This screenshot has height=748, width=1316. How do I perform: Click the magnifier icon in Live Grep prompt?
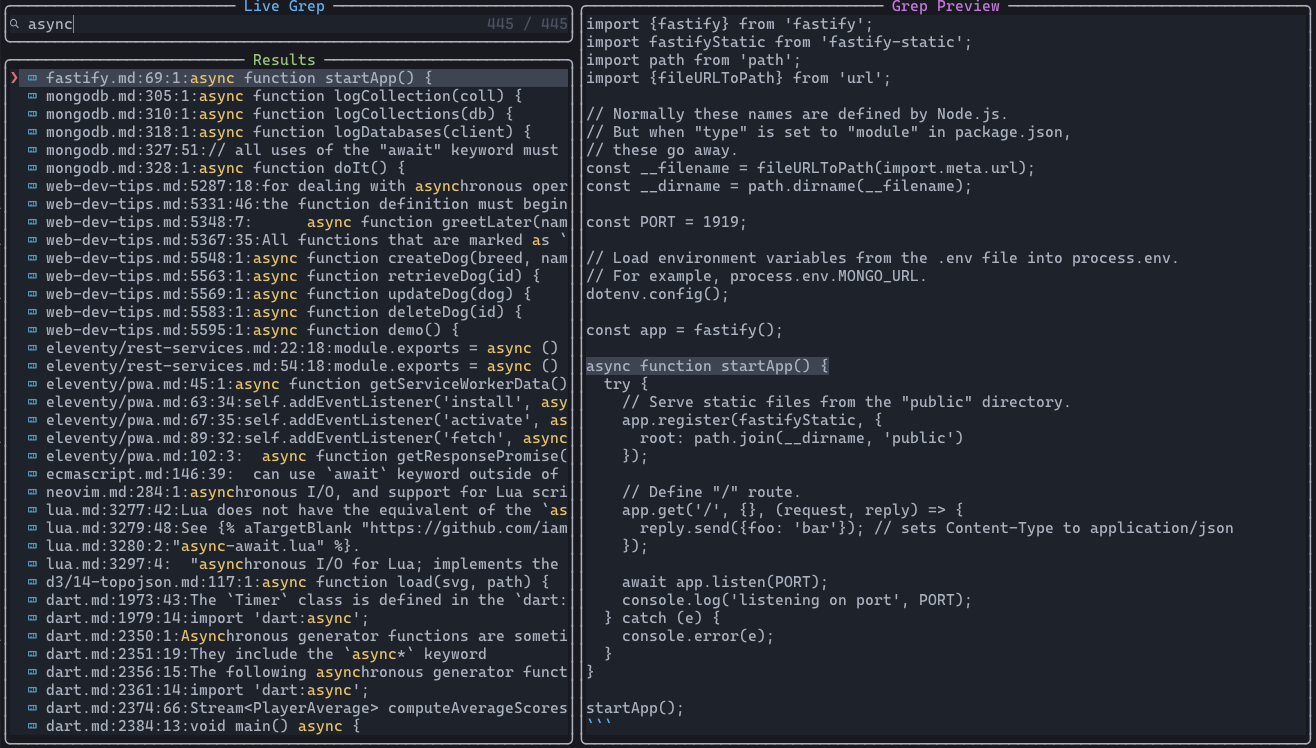point(15,24)
